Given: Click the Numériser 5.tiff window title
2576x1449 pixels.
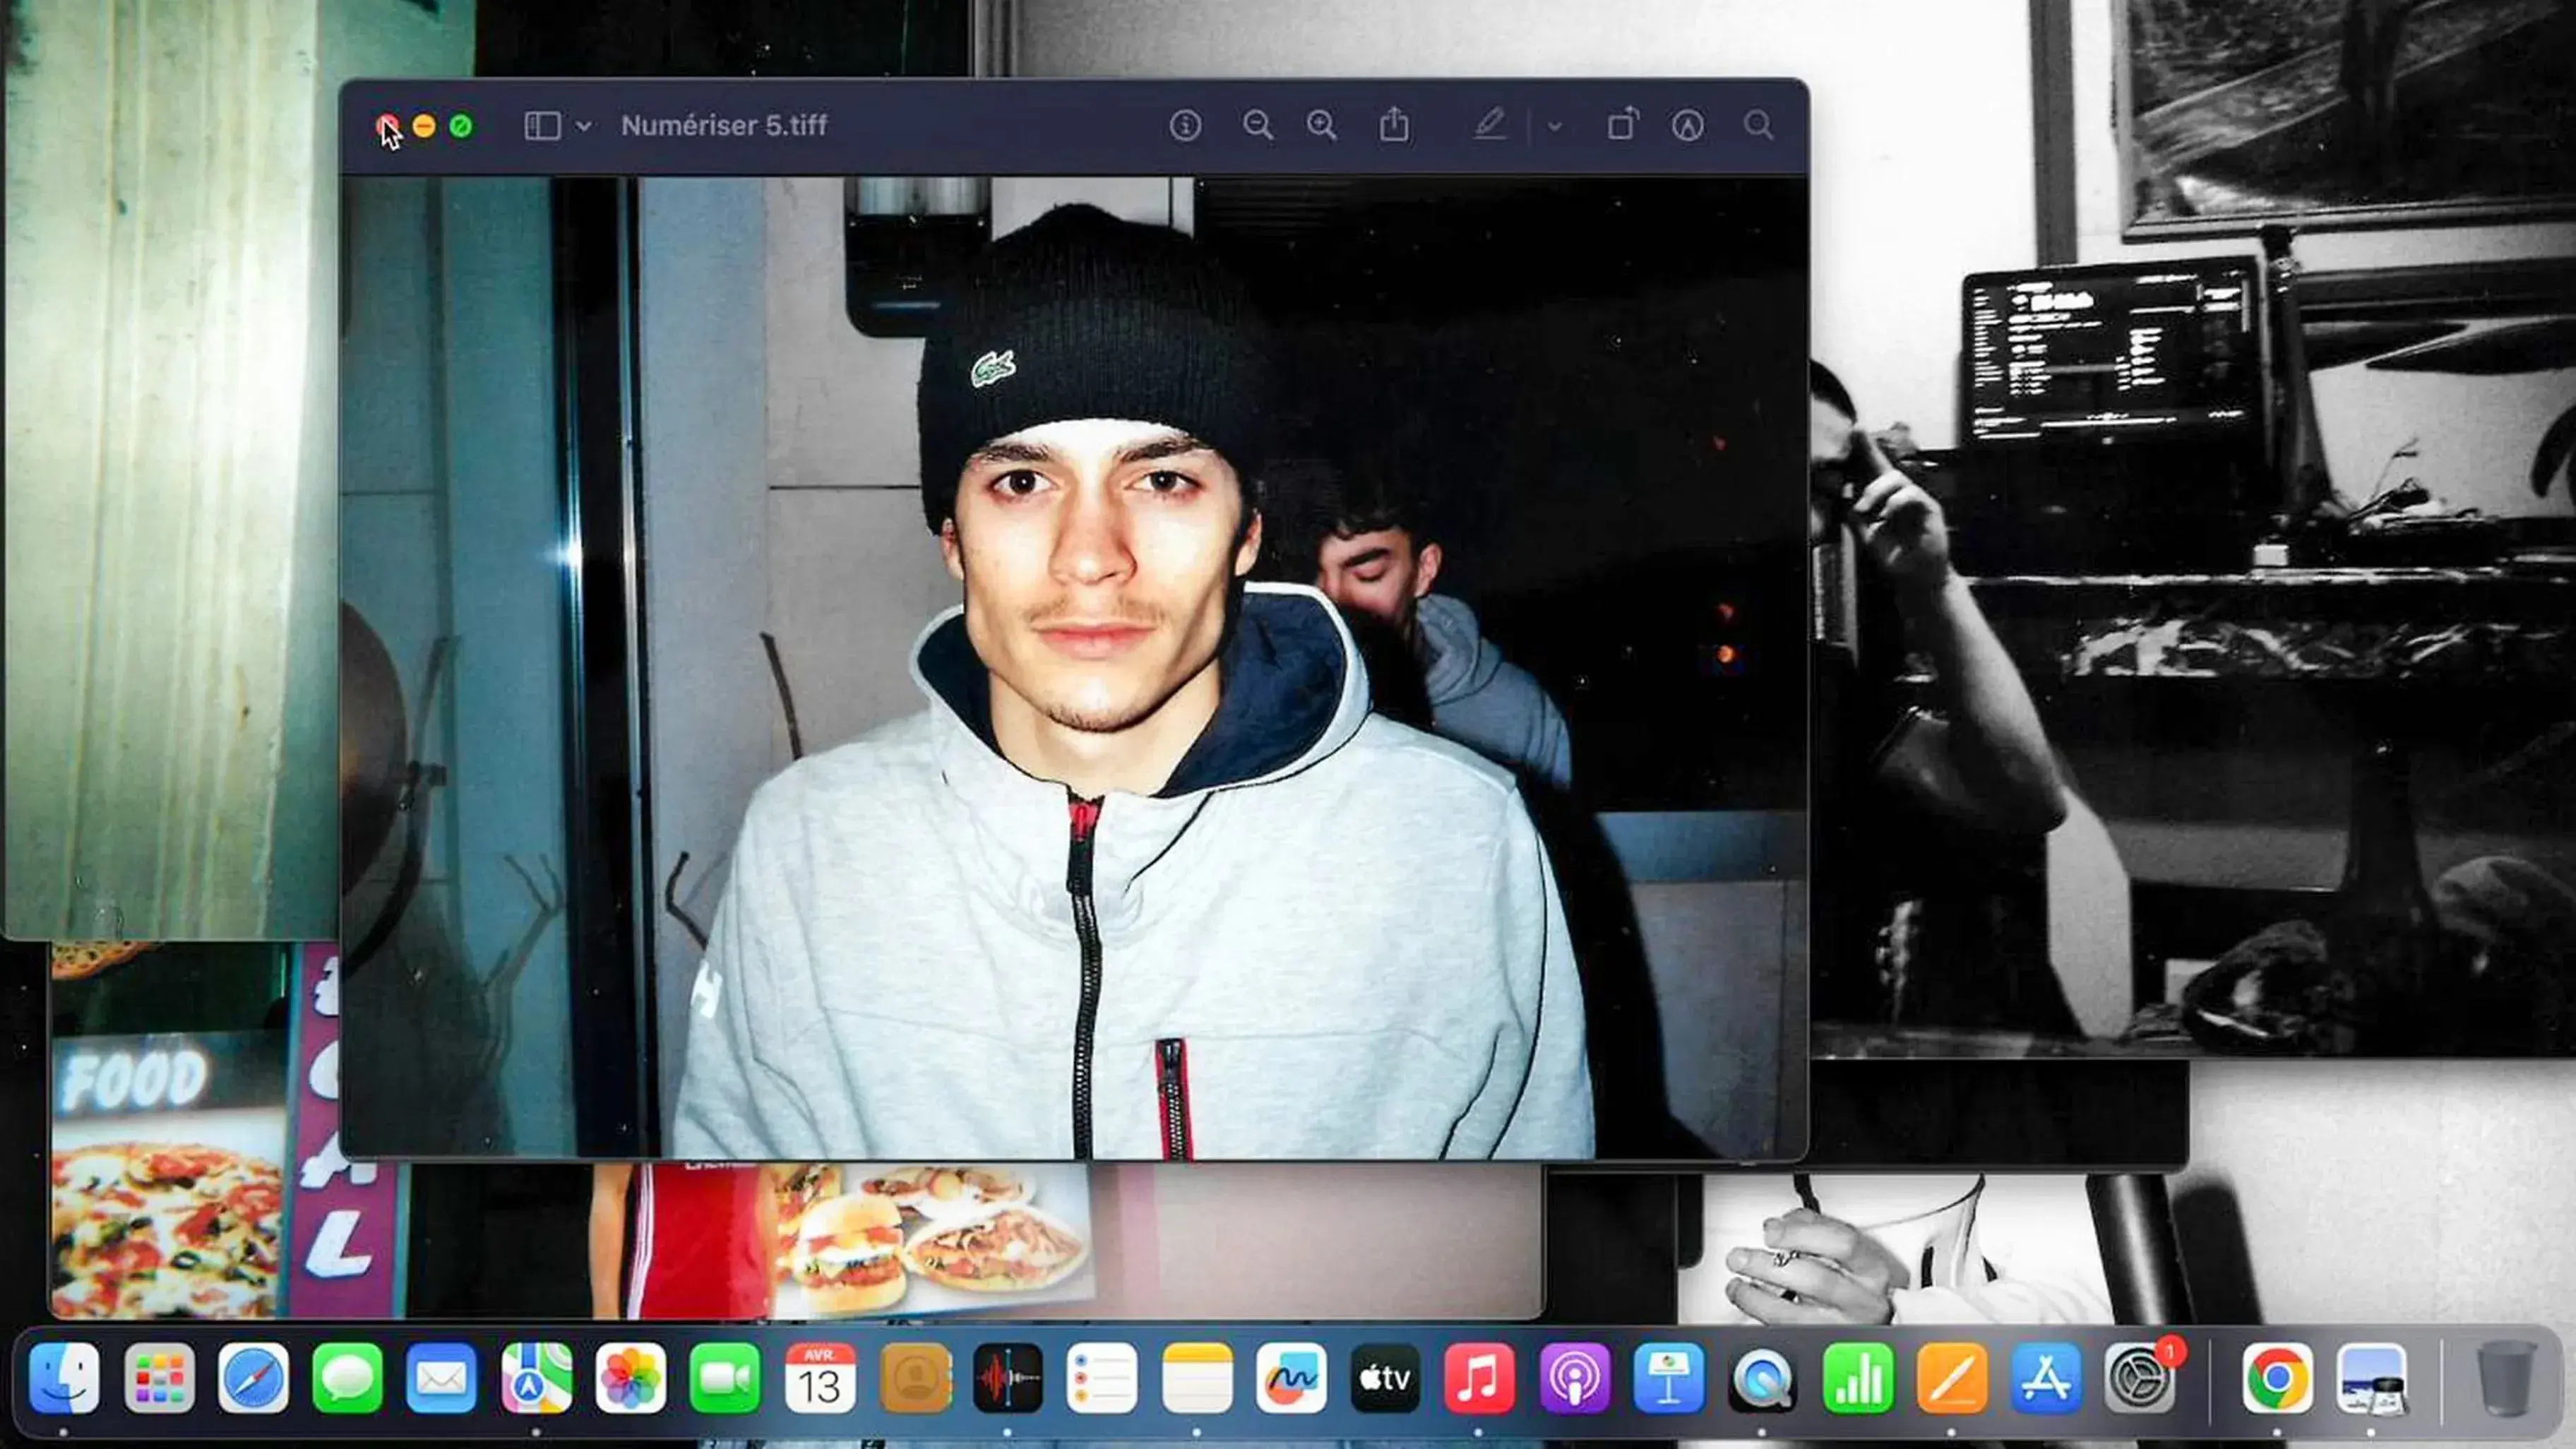Looking at the screenshot, I should (x=724, y=126).
